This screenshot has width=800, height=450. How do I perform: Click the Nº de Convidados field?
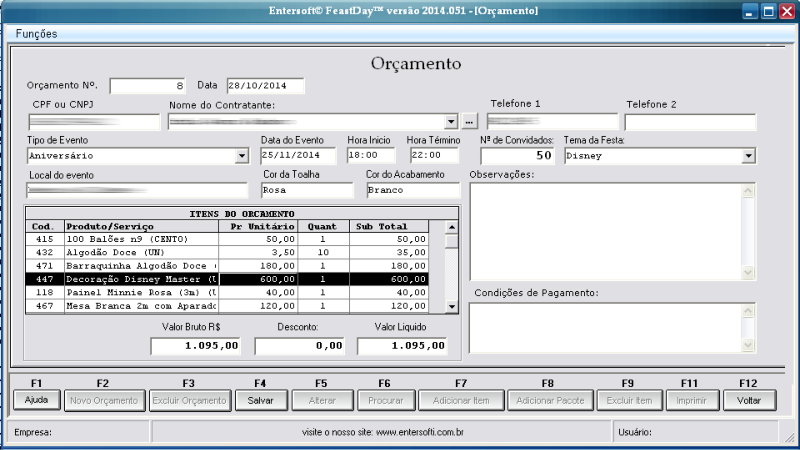click(517, 156)
